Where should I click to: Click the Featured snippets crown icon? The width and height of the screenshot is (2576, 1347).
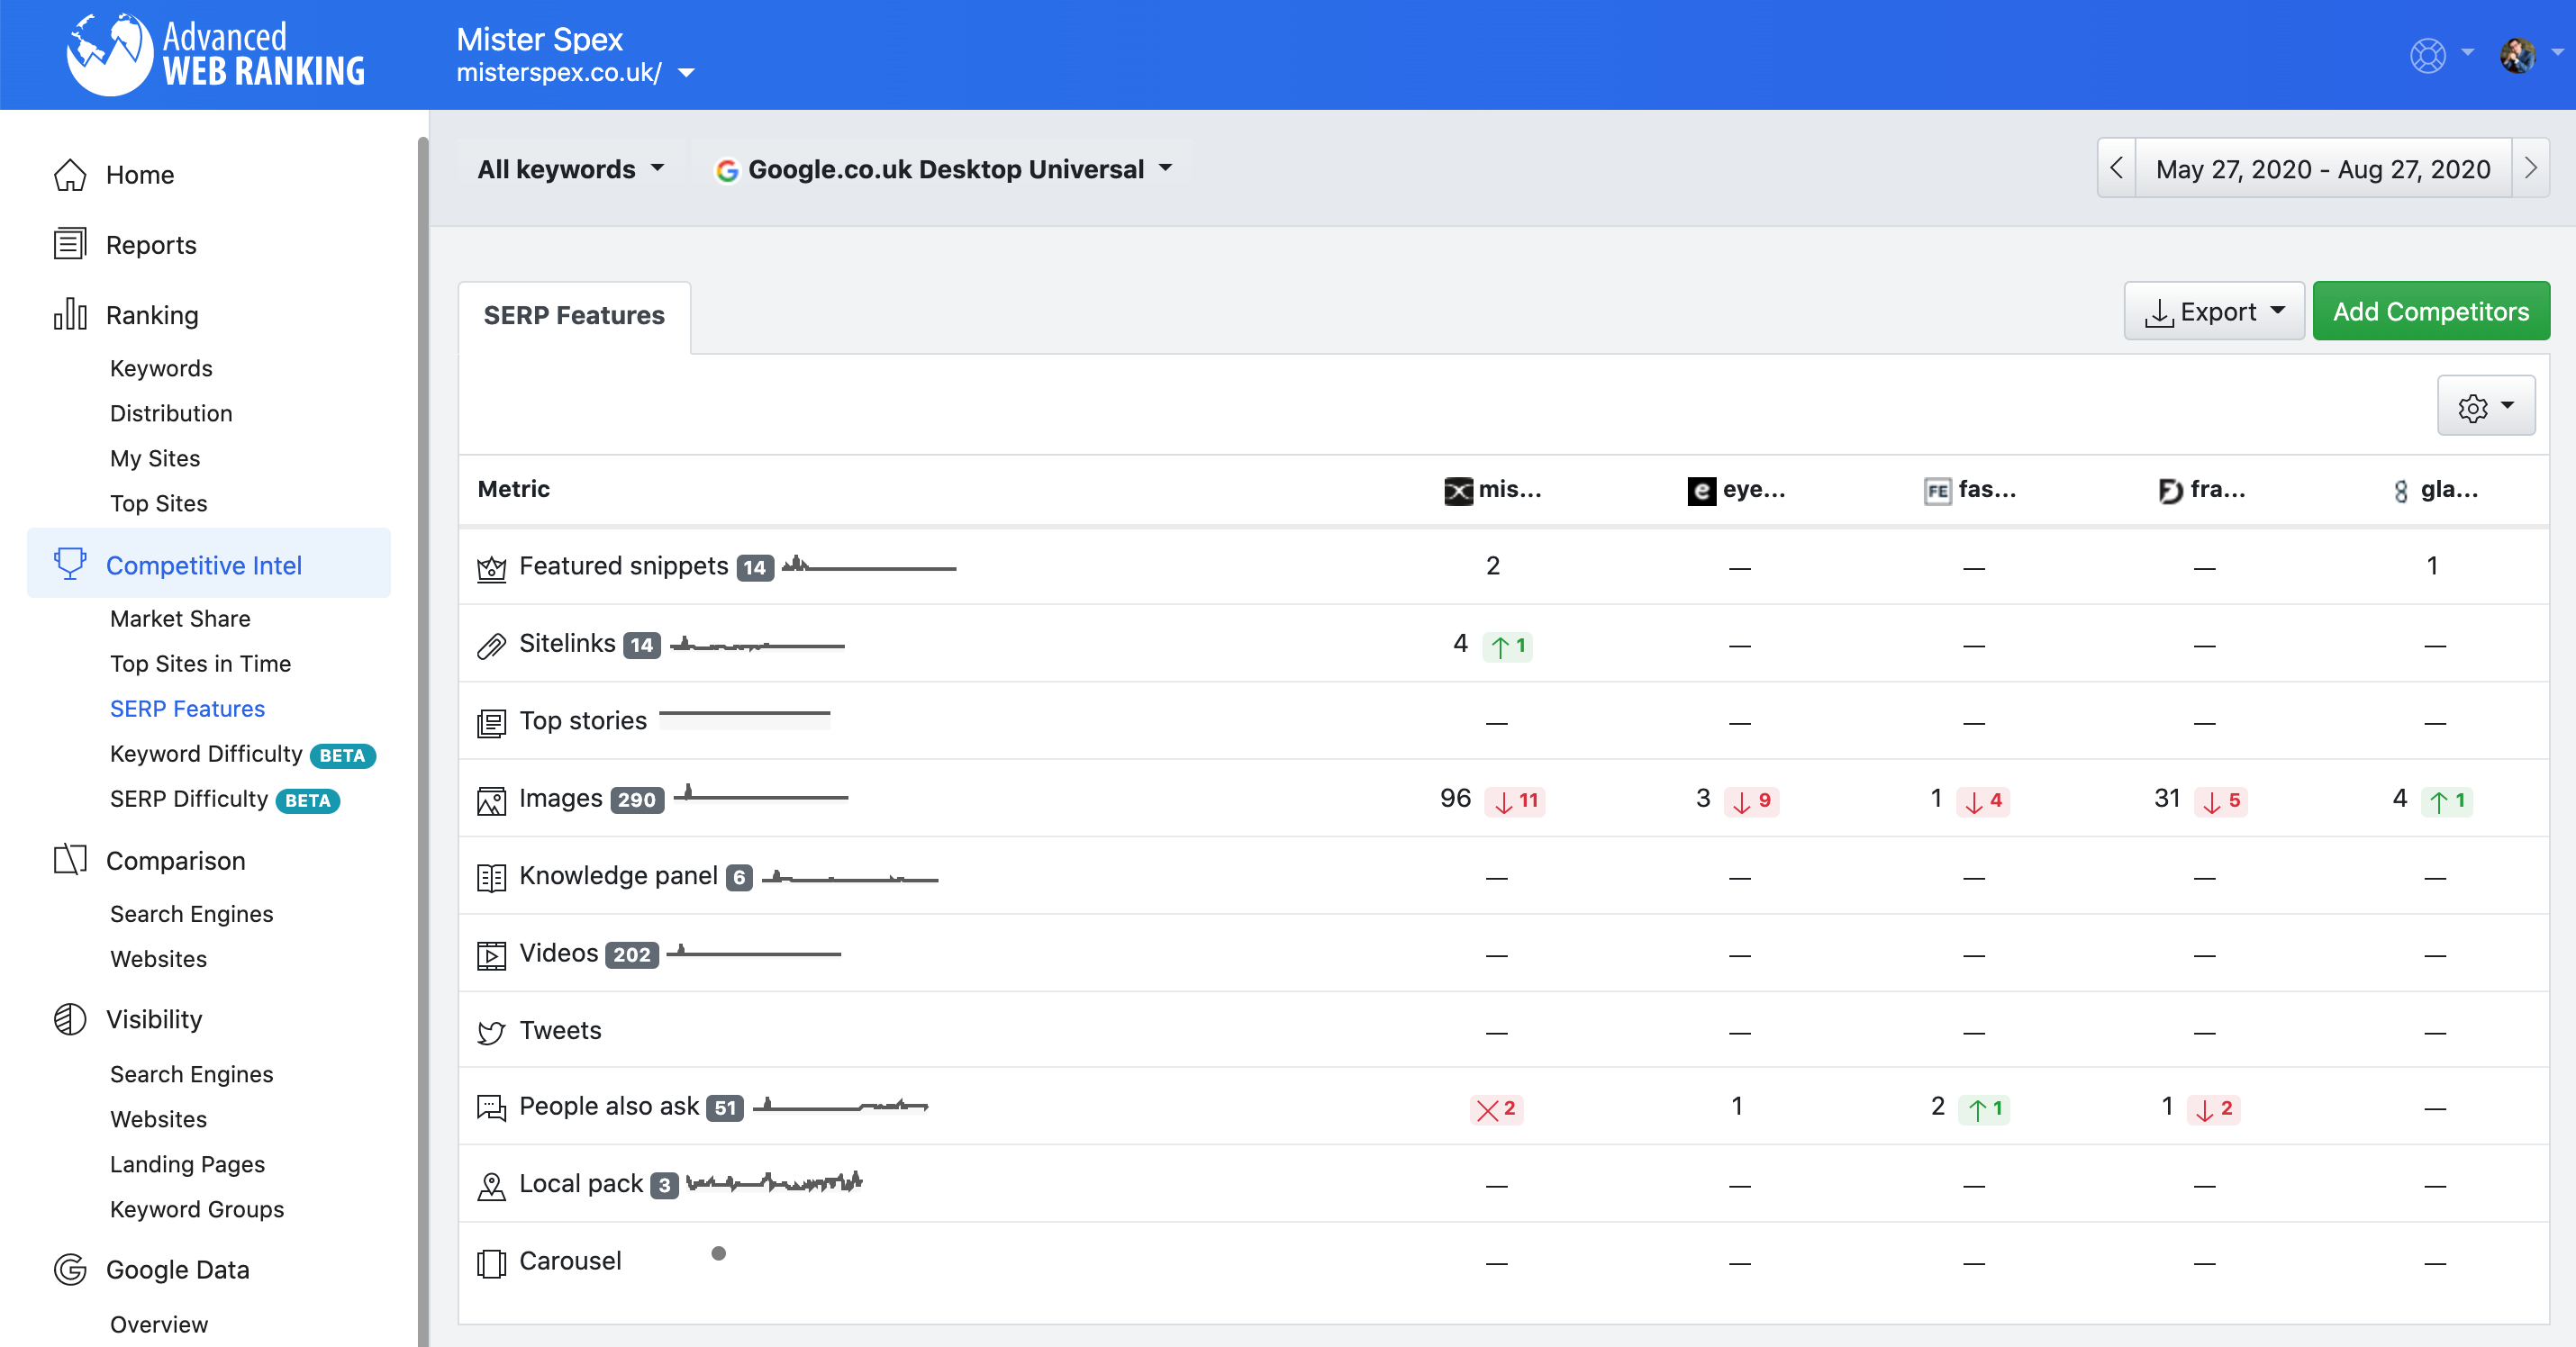coord(491,568)
